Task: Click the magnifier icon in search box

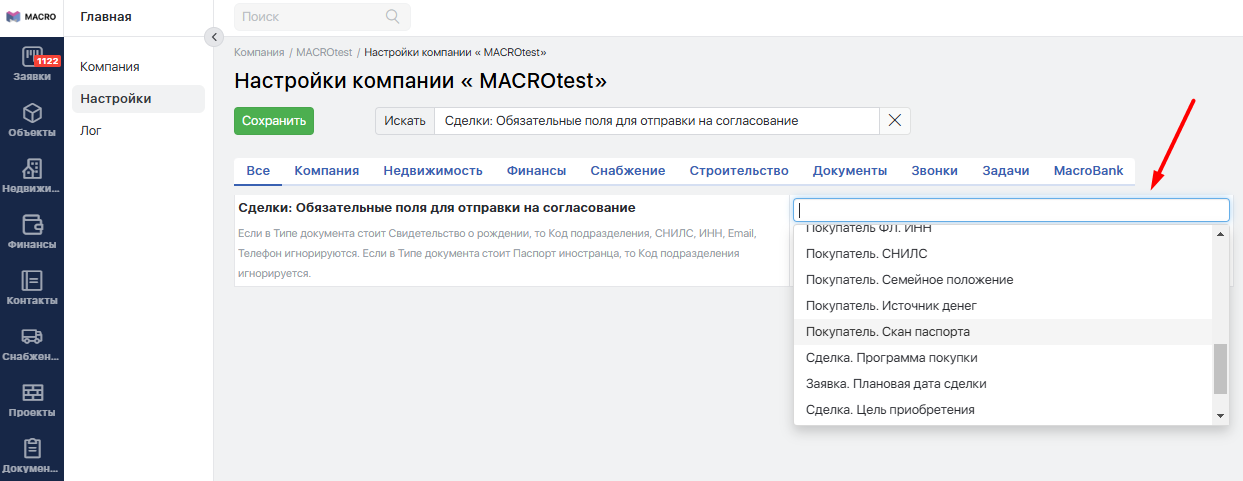Action: tap(392, 17)
